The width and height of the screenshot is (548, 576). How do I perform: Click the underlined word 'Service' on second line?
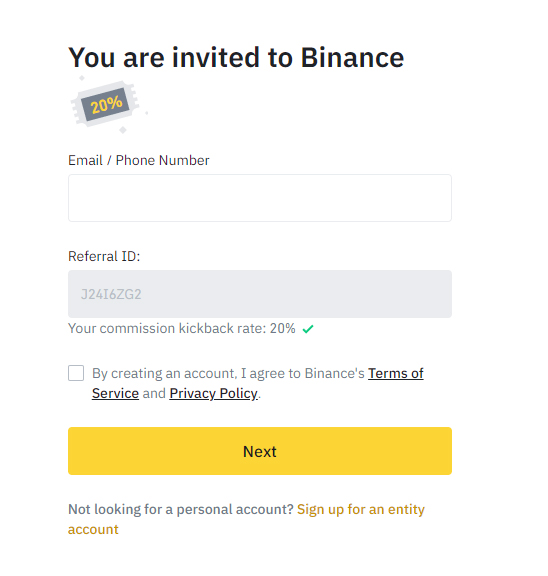115,393
